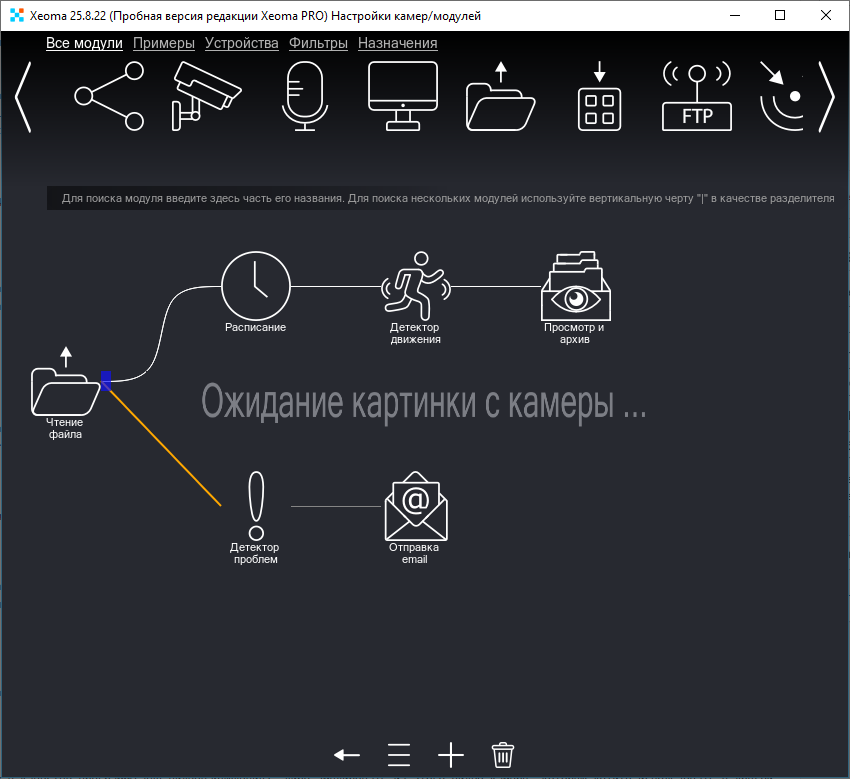
Task: Switch to the Примеры tab
Action: click(163, 43)
